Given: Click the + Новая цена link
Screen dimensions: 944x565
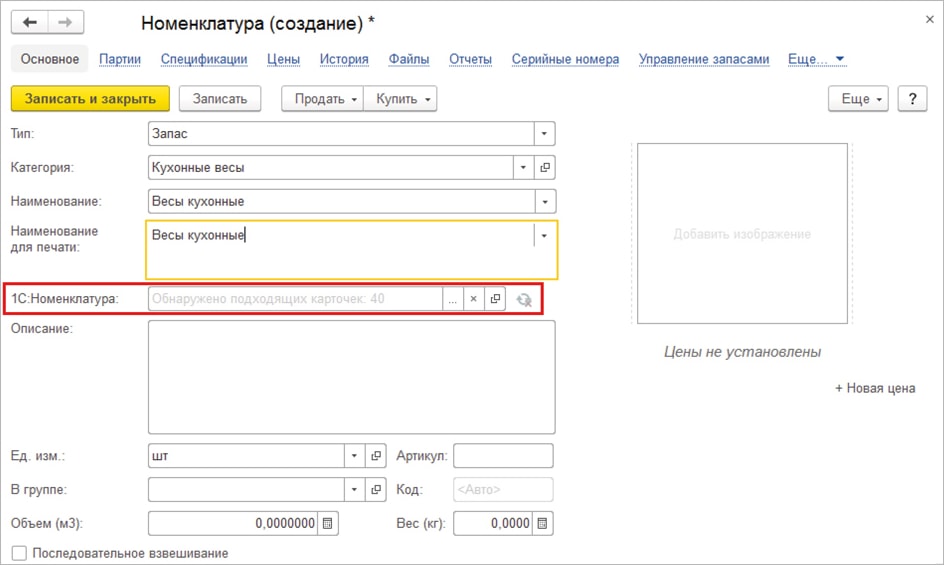Looking at the screenshot, I should (x=875, y=388).
